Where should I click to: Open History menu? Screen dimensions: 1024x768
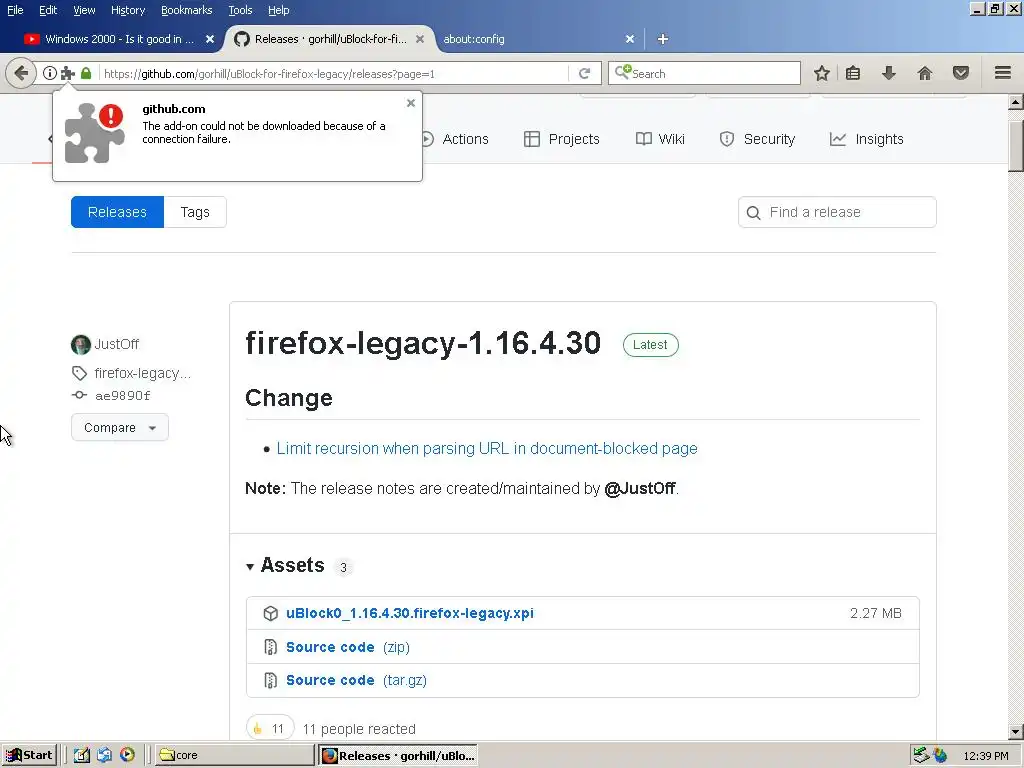(128, 10)
